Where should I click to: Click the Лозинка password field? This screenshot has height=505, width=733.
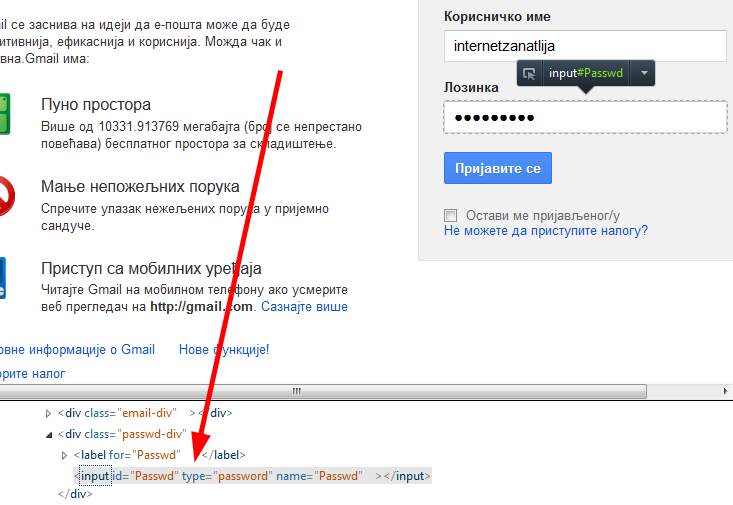coord(585,117)
